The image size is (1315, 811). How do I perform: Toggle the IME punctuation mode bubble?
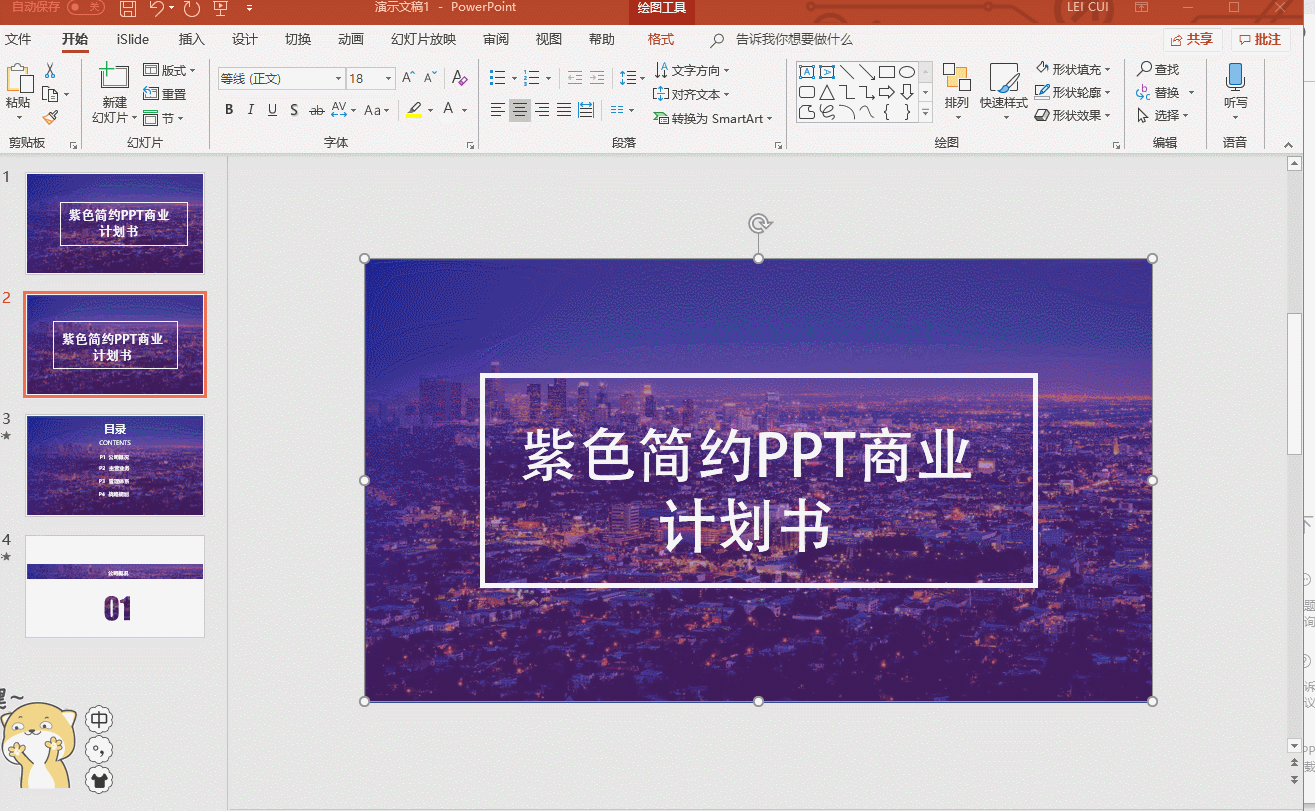click(x=99, y=750)
